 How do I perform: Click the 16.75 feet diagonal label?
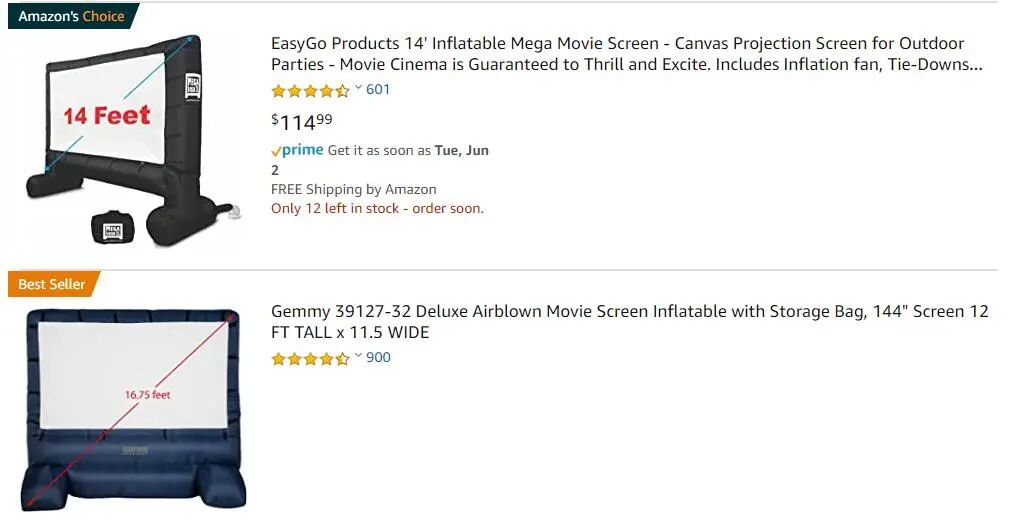[x=148, y=395]
